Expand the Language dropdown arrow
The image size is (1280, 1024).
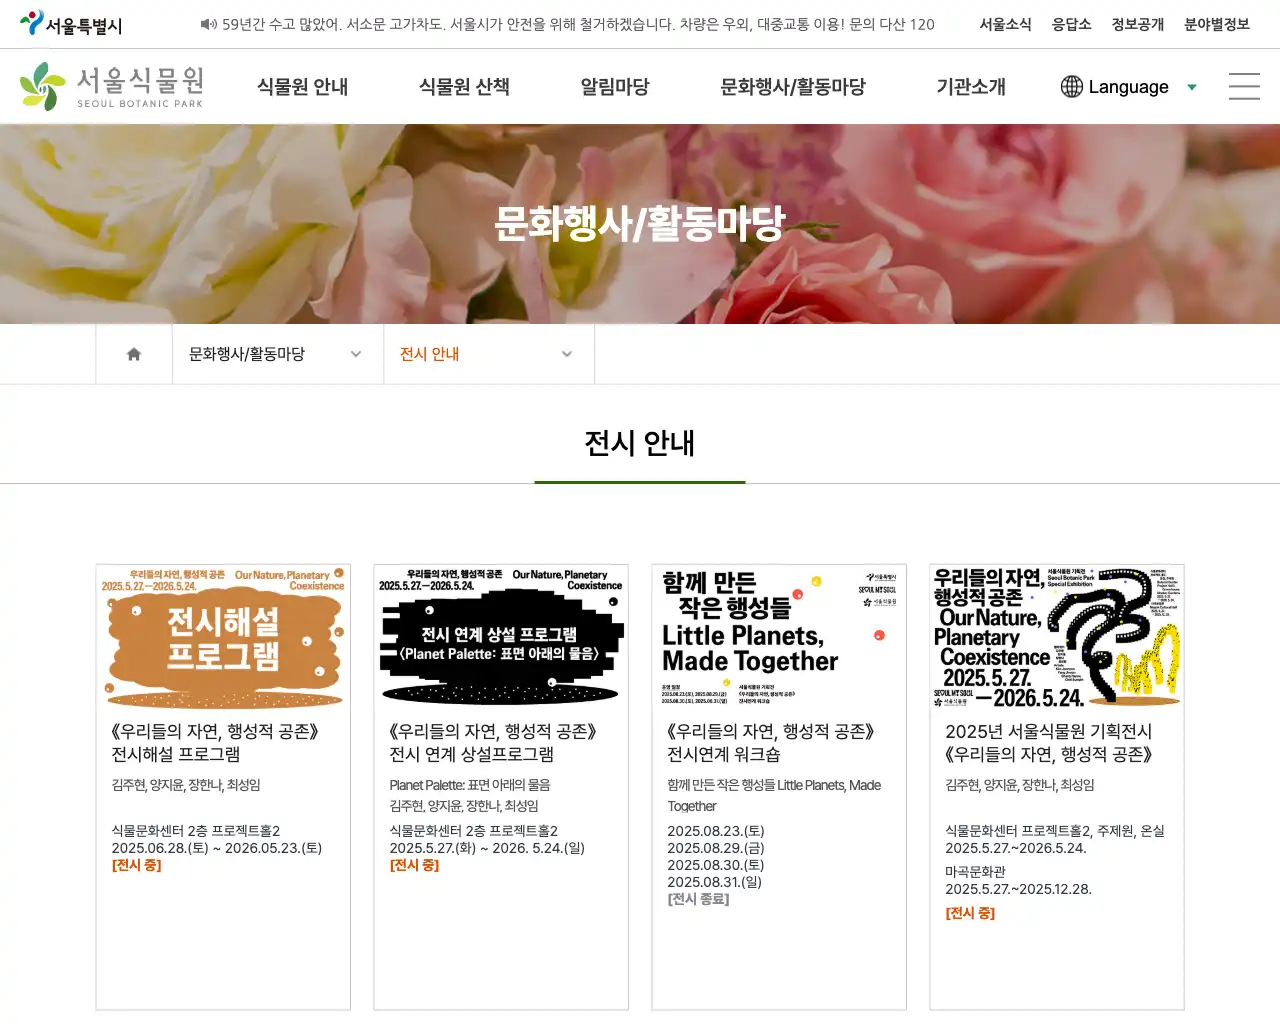(1191, 88)
